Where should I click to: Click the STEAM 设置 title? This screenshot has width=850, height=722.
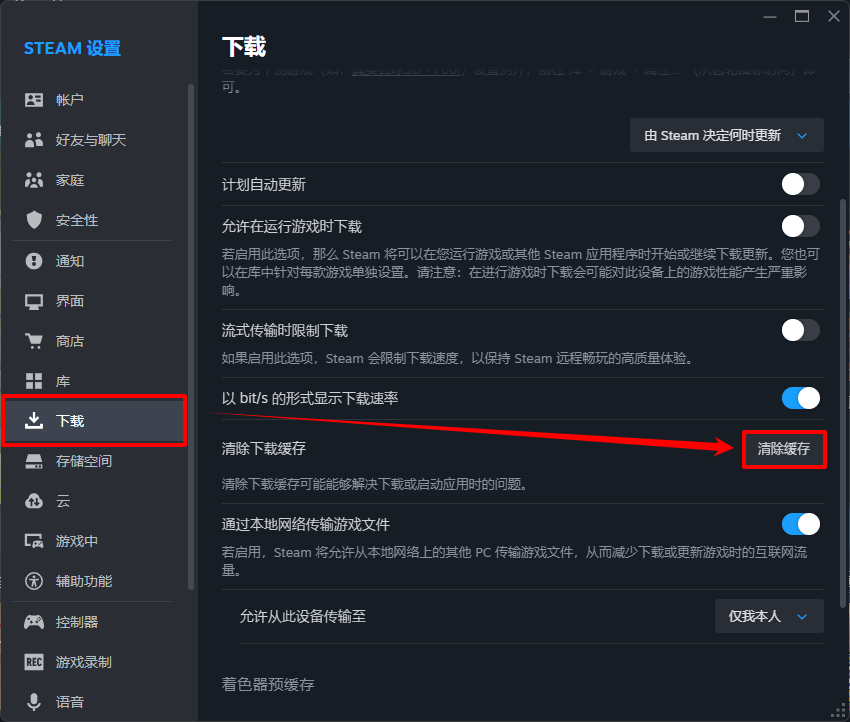tap(72, 48)
